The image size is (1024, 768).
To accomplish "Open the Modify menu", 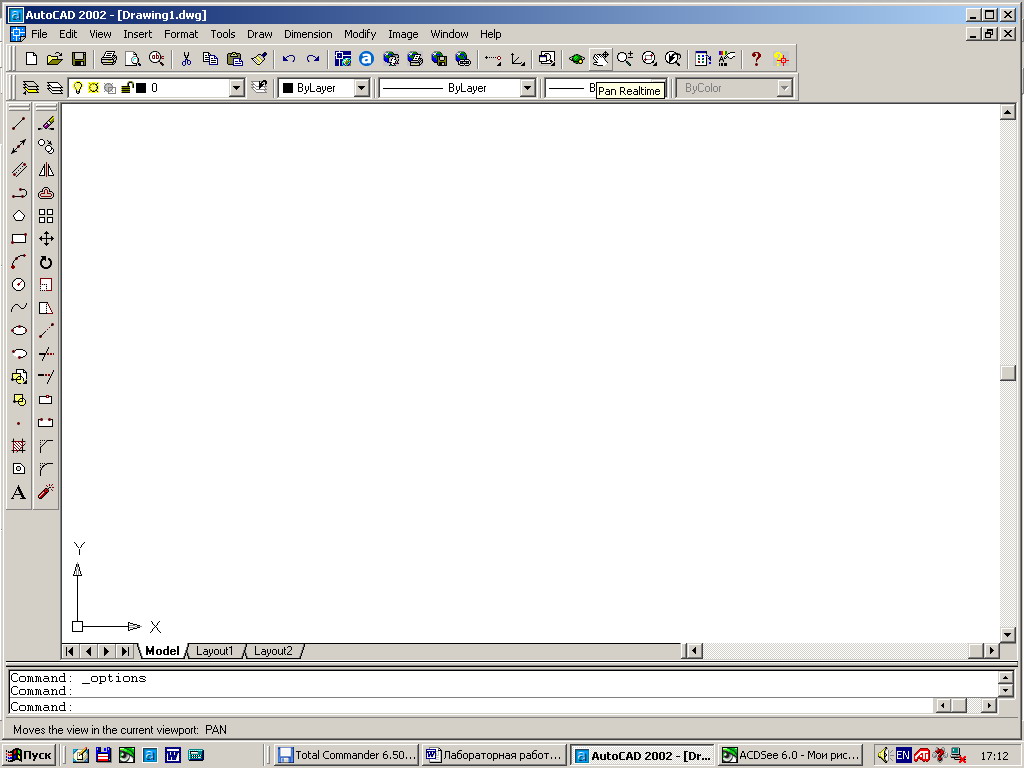I will [360, 34].
